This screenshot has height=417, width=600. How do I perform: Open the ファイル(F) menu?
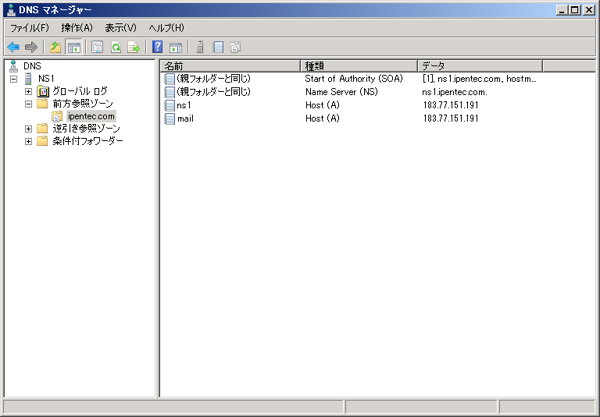[29, 28]
